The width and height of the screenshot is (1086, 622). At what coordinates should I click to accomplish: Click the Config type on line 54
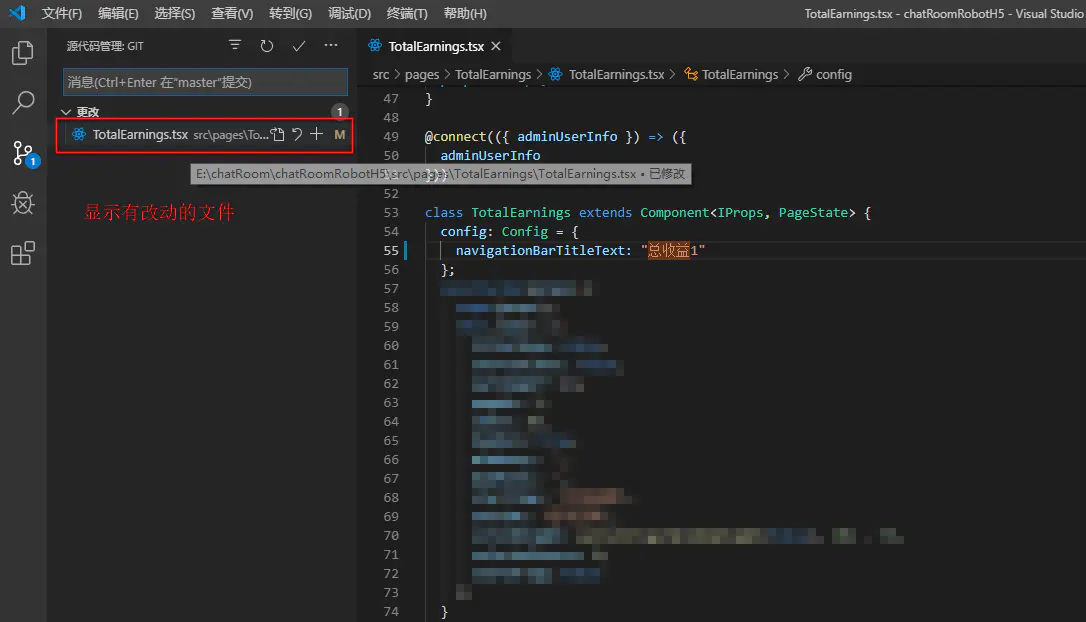(x=524, y=231)
